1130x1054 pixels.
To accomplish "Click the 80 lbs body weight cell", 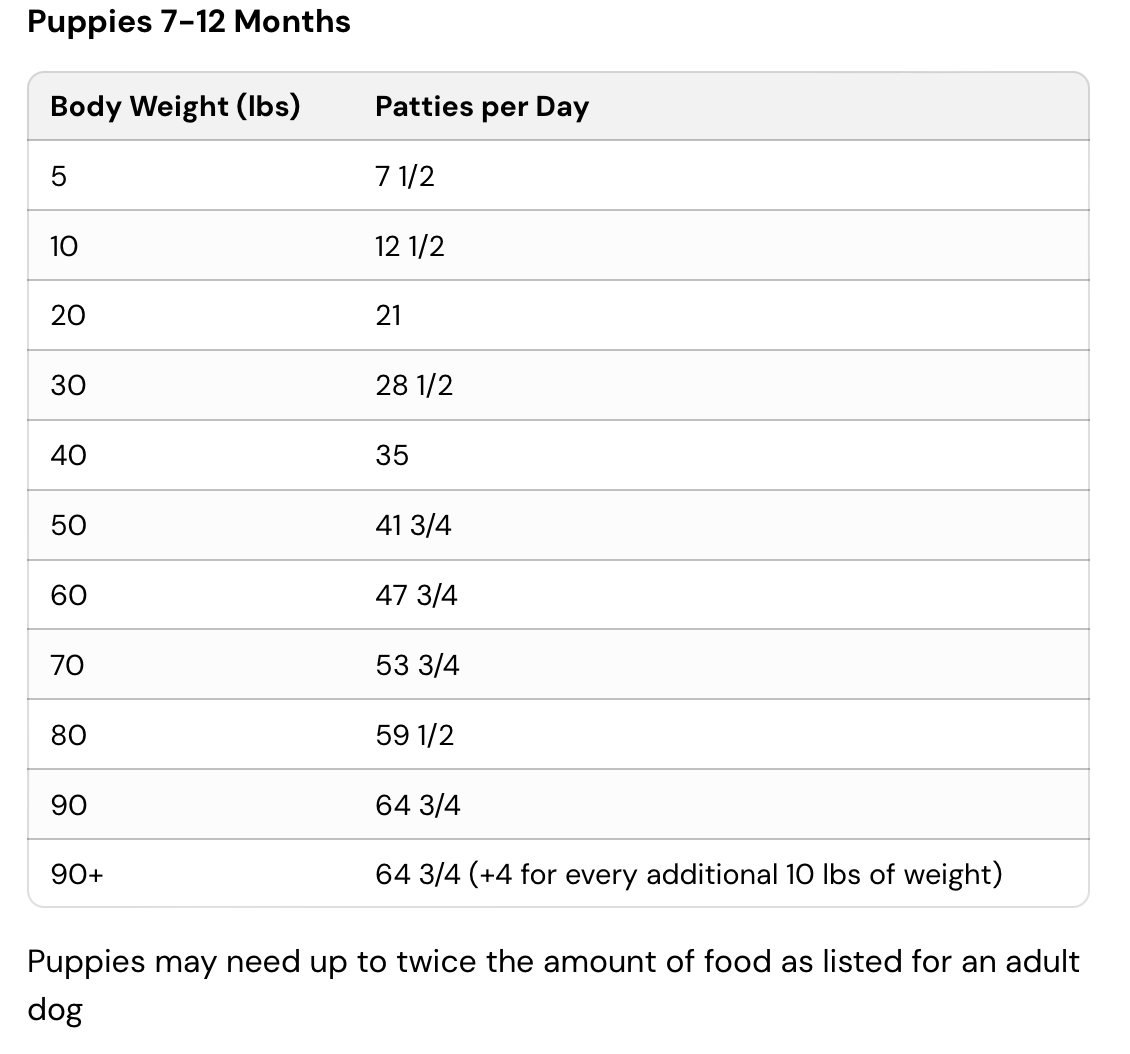I will 68,736.
